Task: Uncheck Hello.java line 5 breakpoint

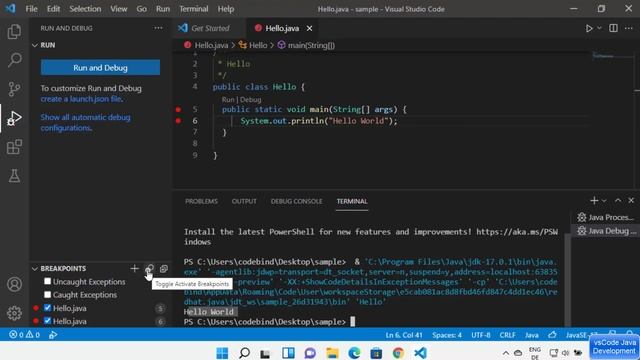Action: 47,308
